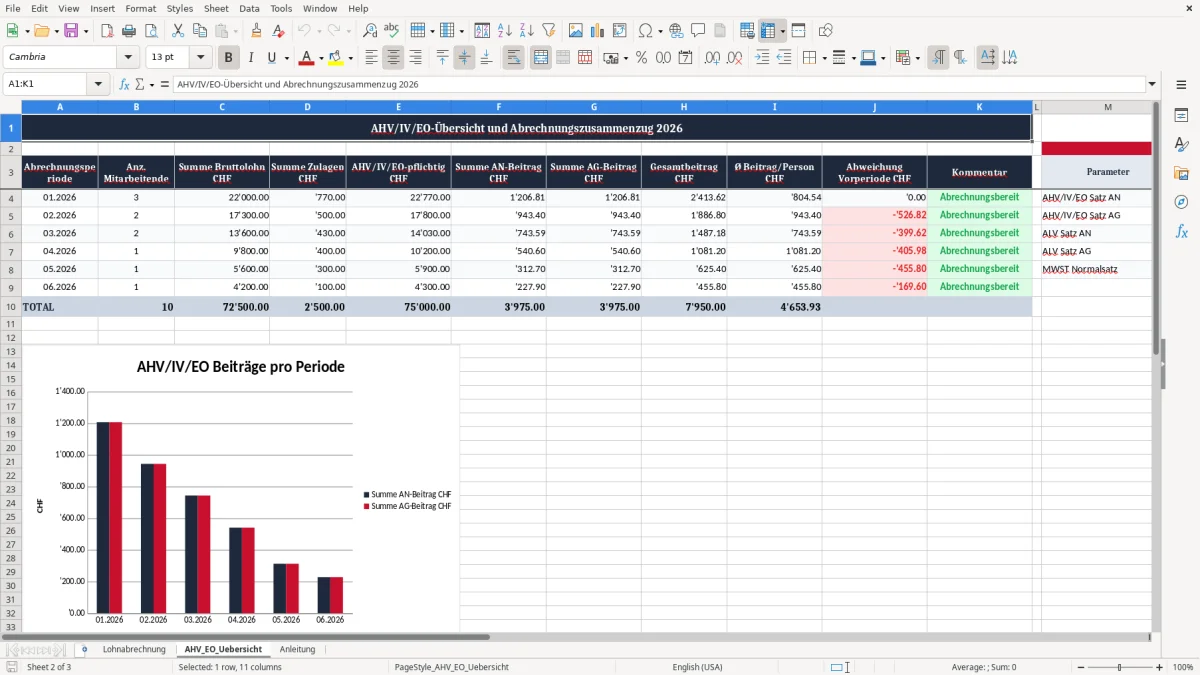Image resolution: width=1200 pixels, height=675 pixels.
Task: Click the Increase Indent icon
Action: click(x=762, y=58)
